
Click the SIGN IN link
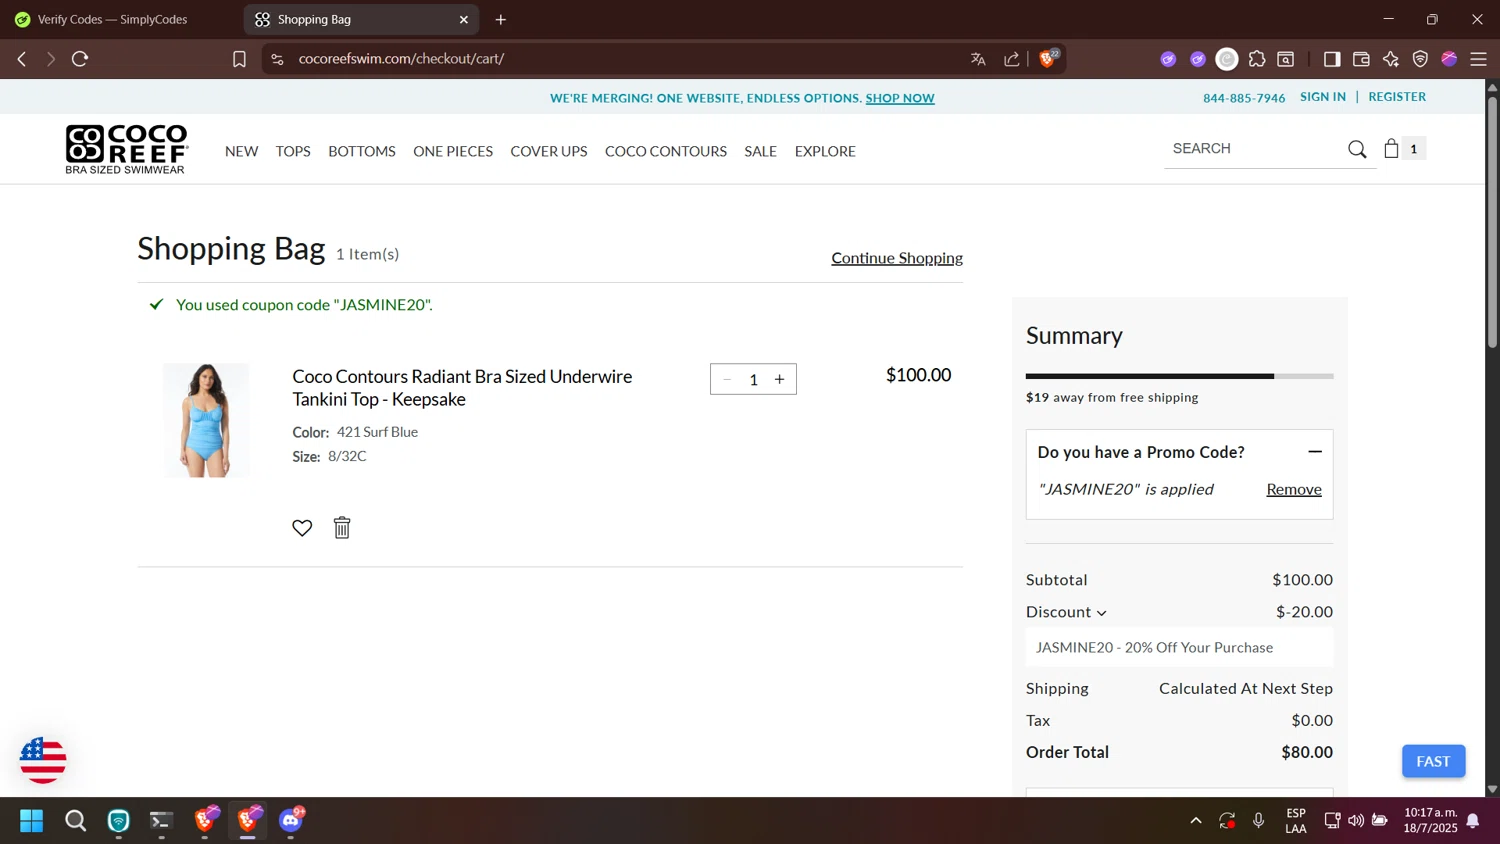[1323, 97]
